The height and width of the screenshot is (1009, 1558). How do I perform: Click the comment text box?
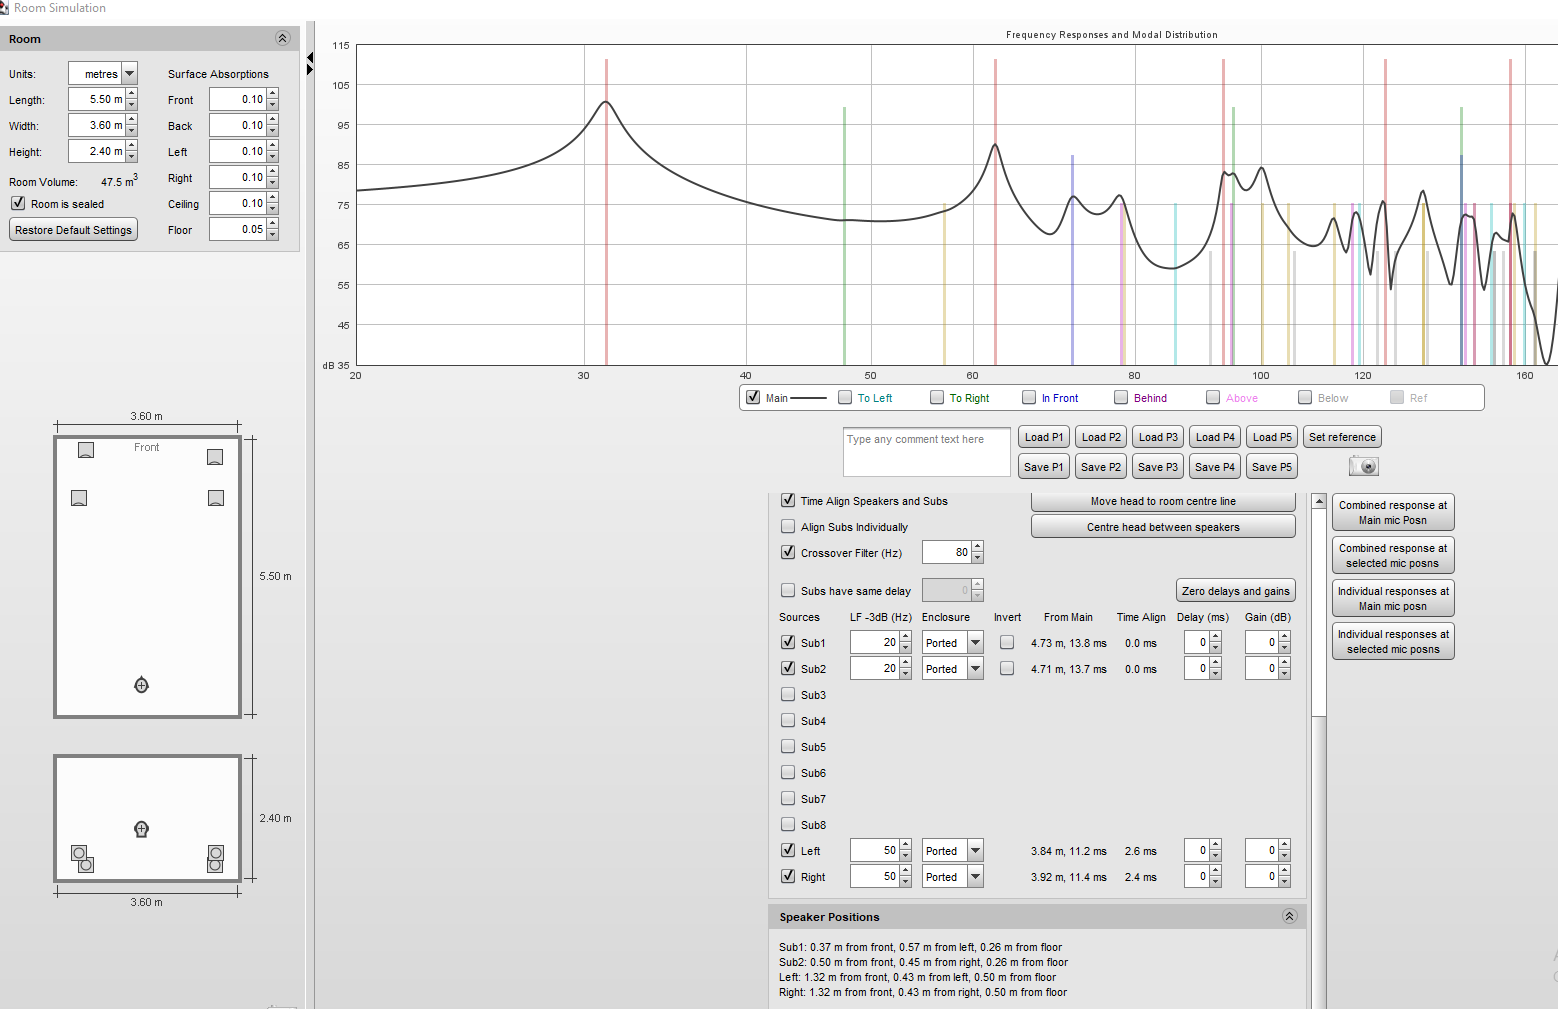pos(926,453)
